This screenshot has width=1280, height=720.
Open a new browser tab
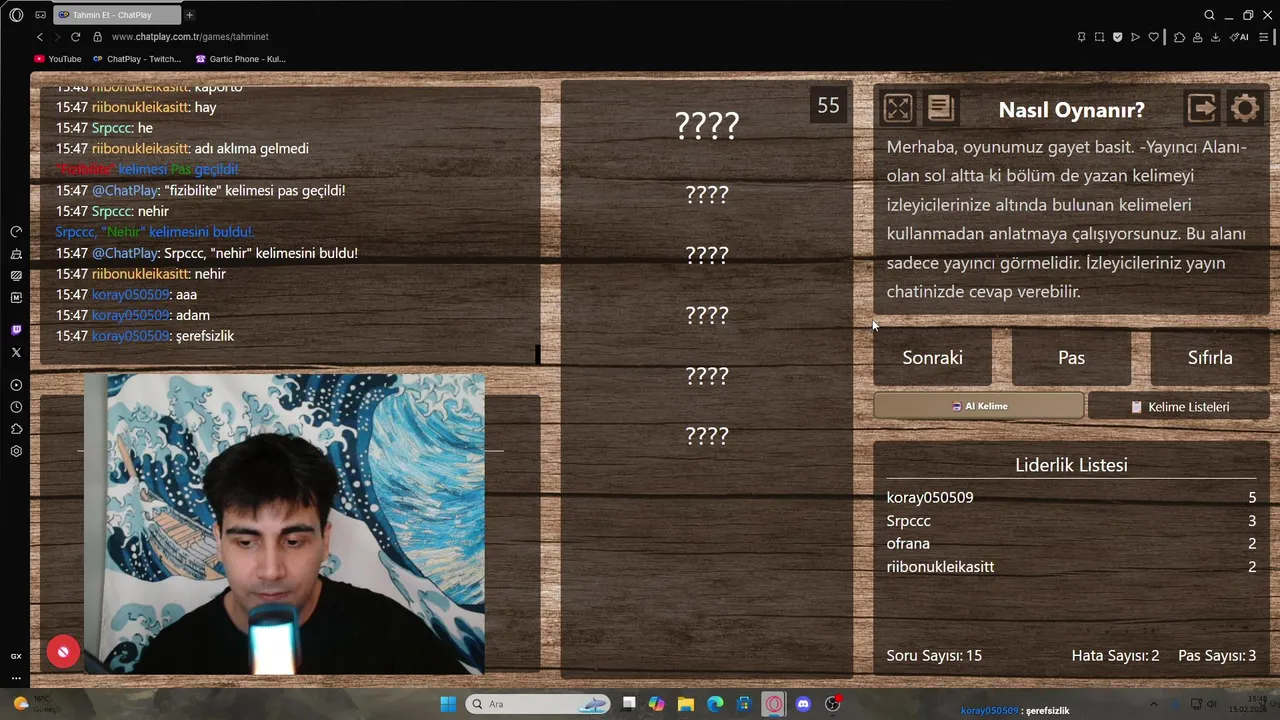pos(189,15)
